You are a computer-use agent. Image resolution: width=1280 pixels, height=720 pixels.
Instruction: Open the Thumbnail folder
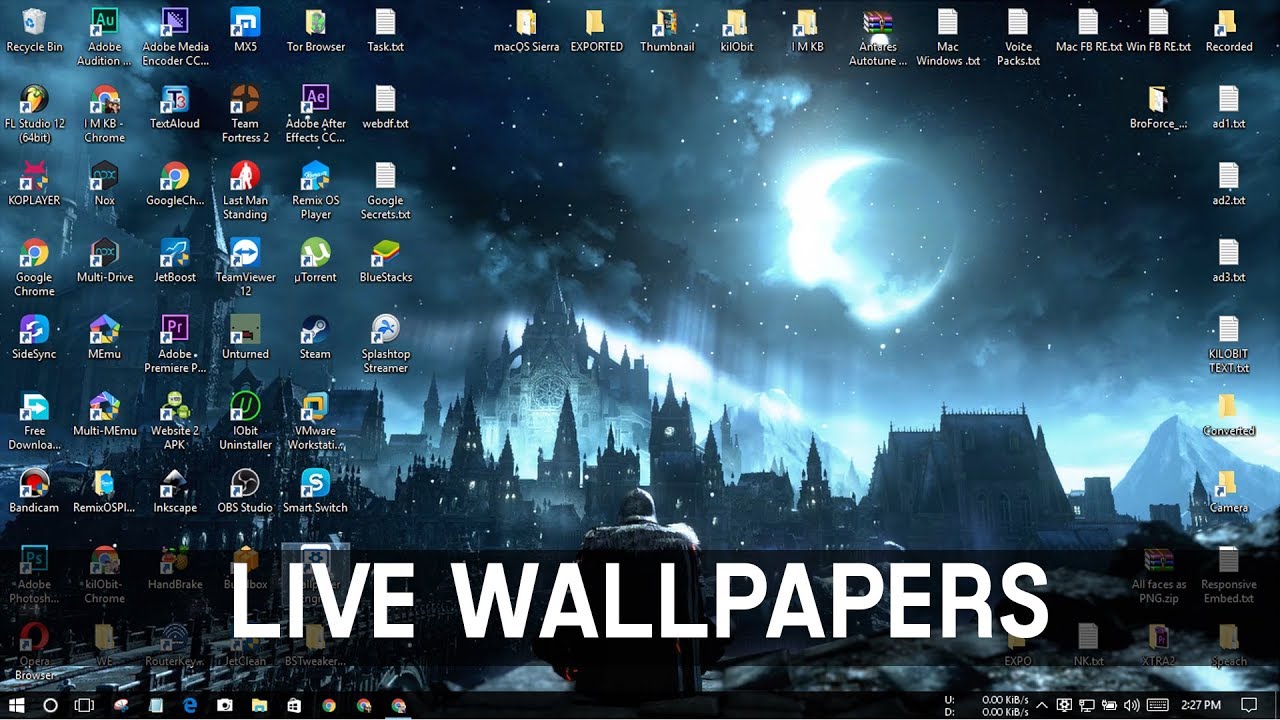pos(666,30)
